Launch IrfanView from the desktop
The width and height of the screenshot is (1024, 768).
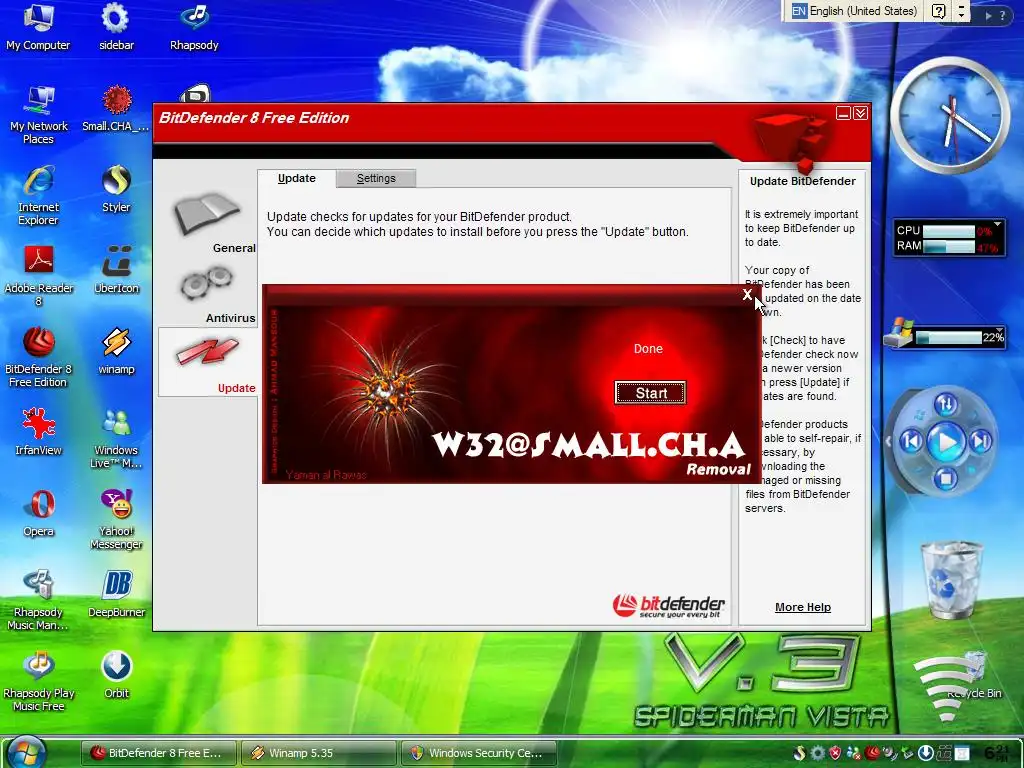[x=39, y=432]
